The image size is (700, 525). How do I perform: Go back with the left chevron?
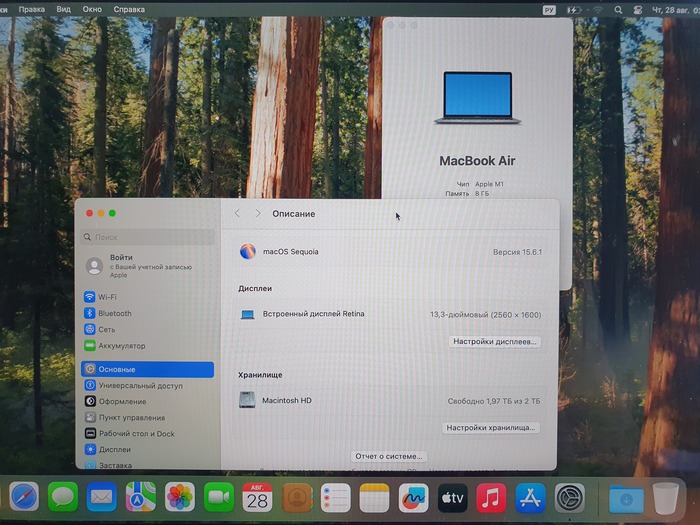(238, 214)
